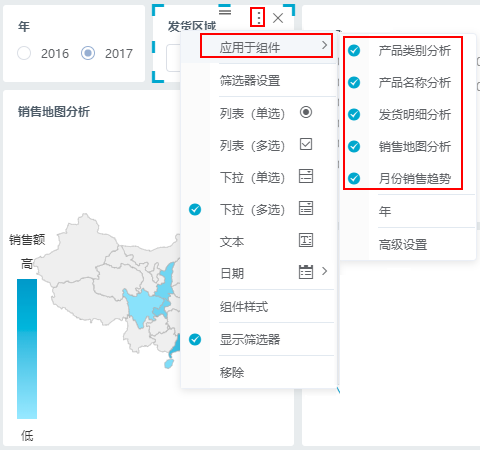Screen dimensions: 480x450
Task: Click the 销售额 gradient legend bar
Action: click(x=27, y=349)
